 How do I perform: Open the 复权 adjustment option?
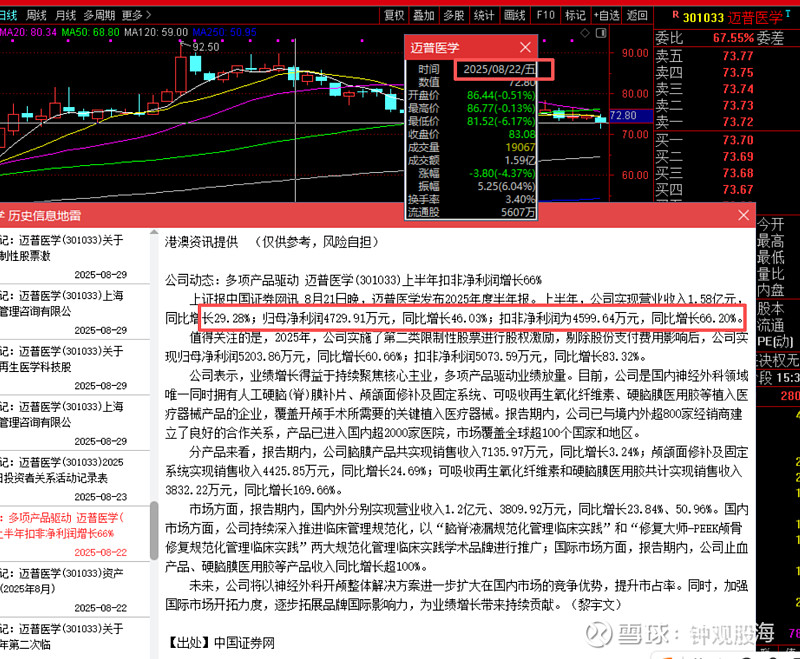(x=394, y=15)
